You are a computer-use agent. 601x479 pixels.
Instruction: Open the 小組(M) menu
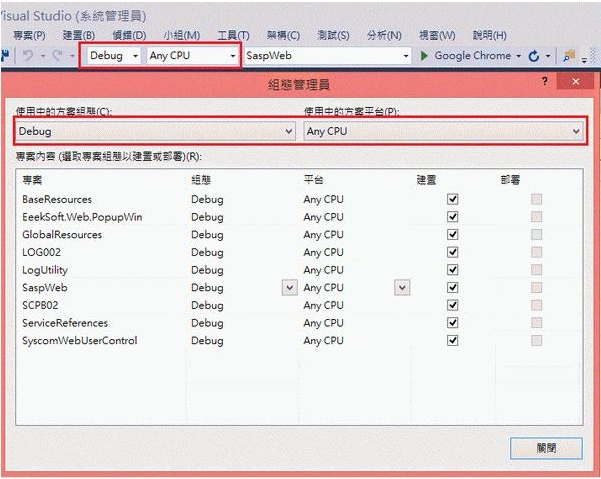[x=181, y=36]
